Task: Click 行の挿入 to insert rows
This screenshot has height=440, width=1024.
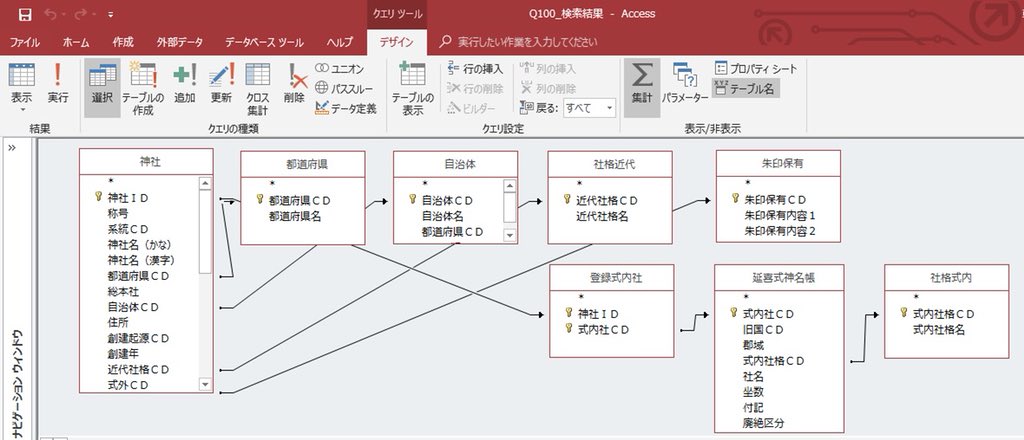Action: click(475, 69)
